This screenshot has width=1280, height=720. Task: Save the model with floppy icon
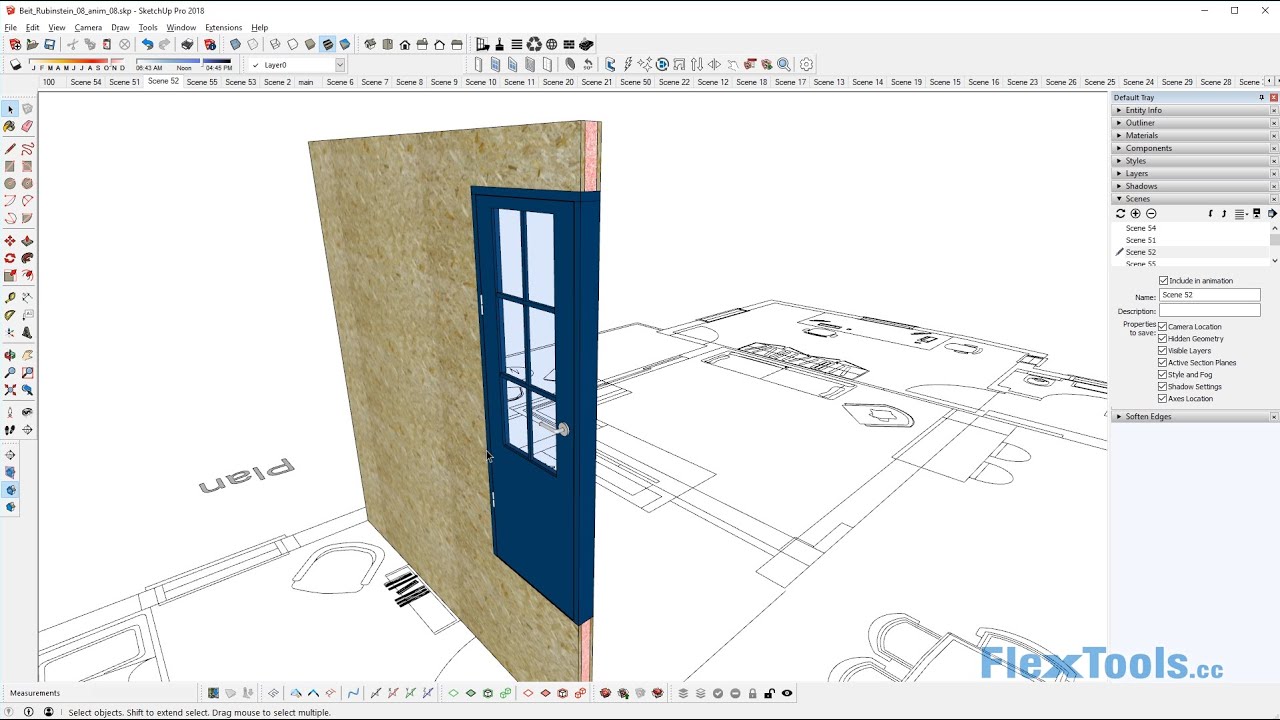click(x=49, y=44)
